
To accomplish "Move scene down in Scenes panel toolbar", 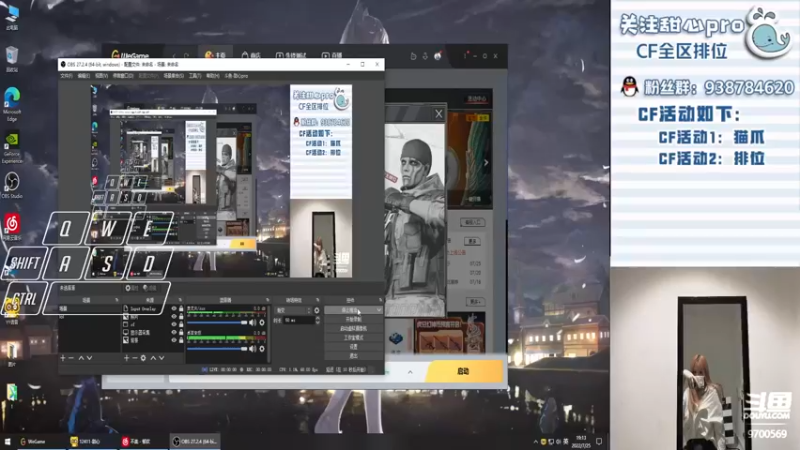I will [x=89, y=358].
